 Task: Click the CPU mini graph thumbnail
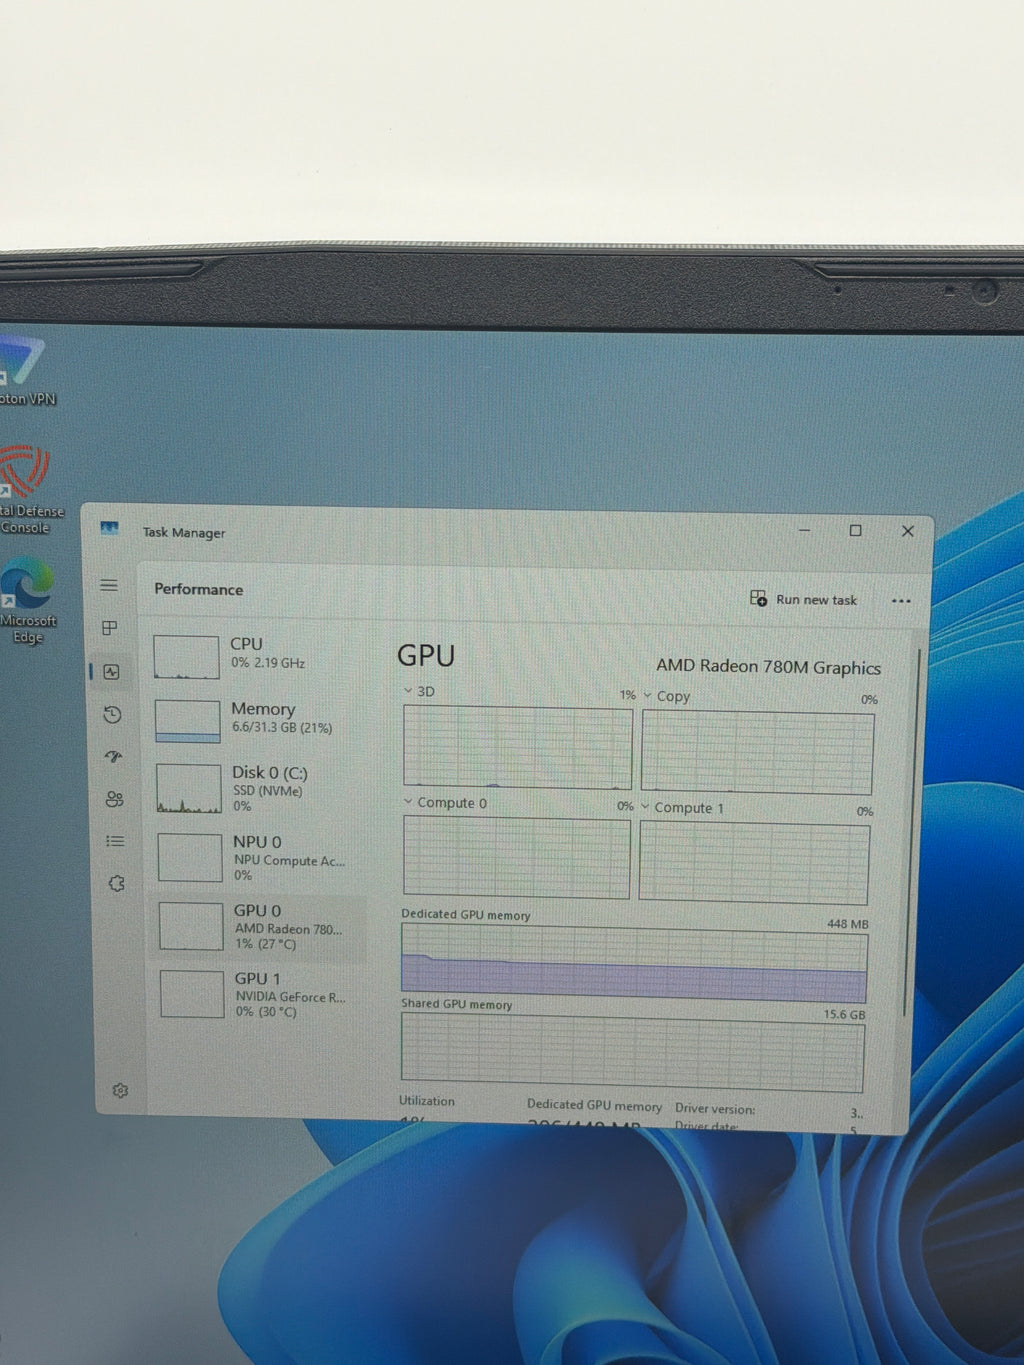tap(186, 657)
